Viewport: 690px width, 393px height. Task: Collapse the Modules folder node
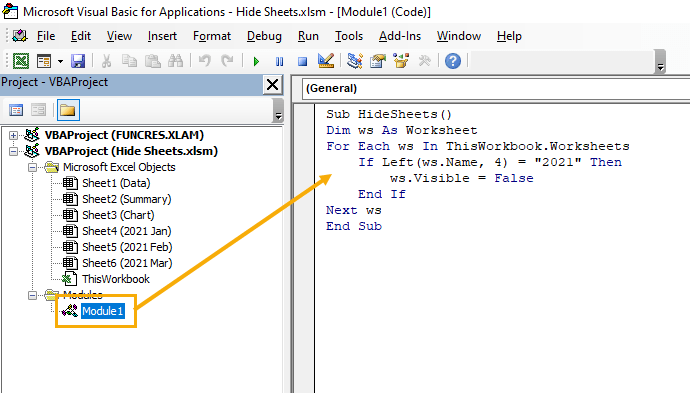(x=33, y=295)
